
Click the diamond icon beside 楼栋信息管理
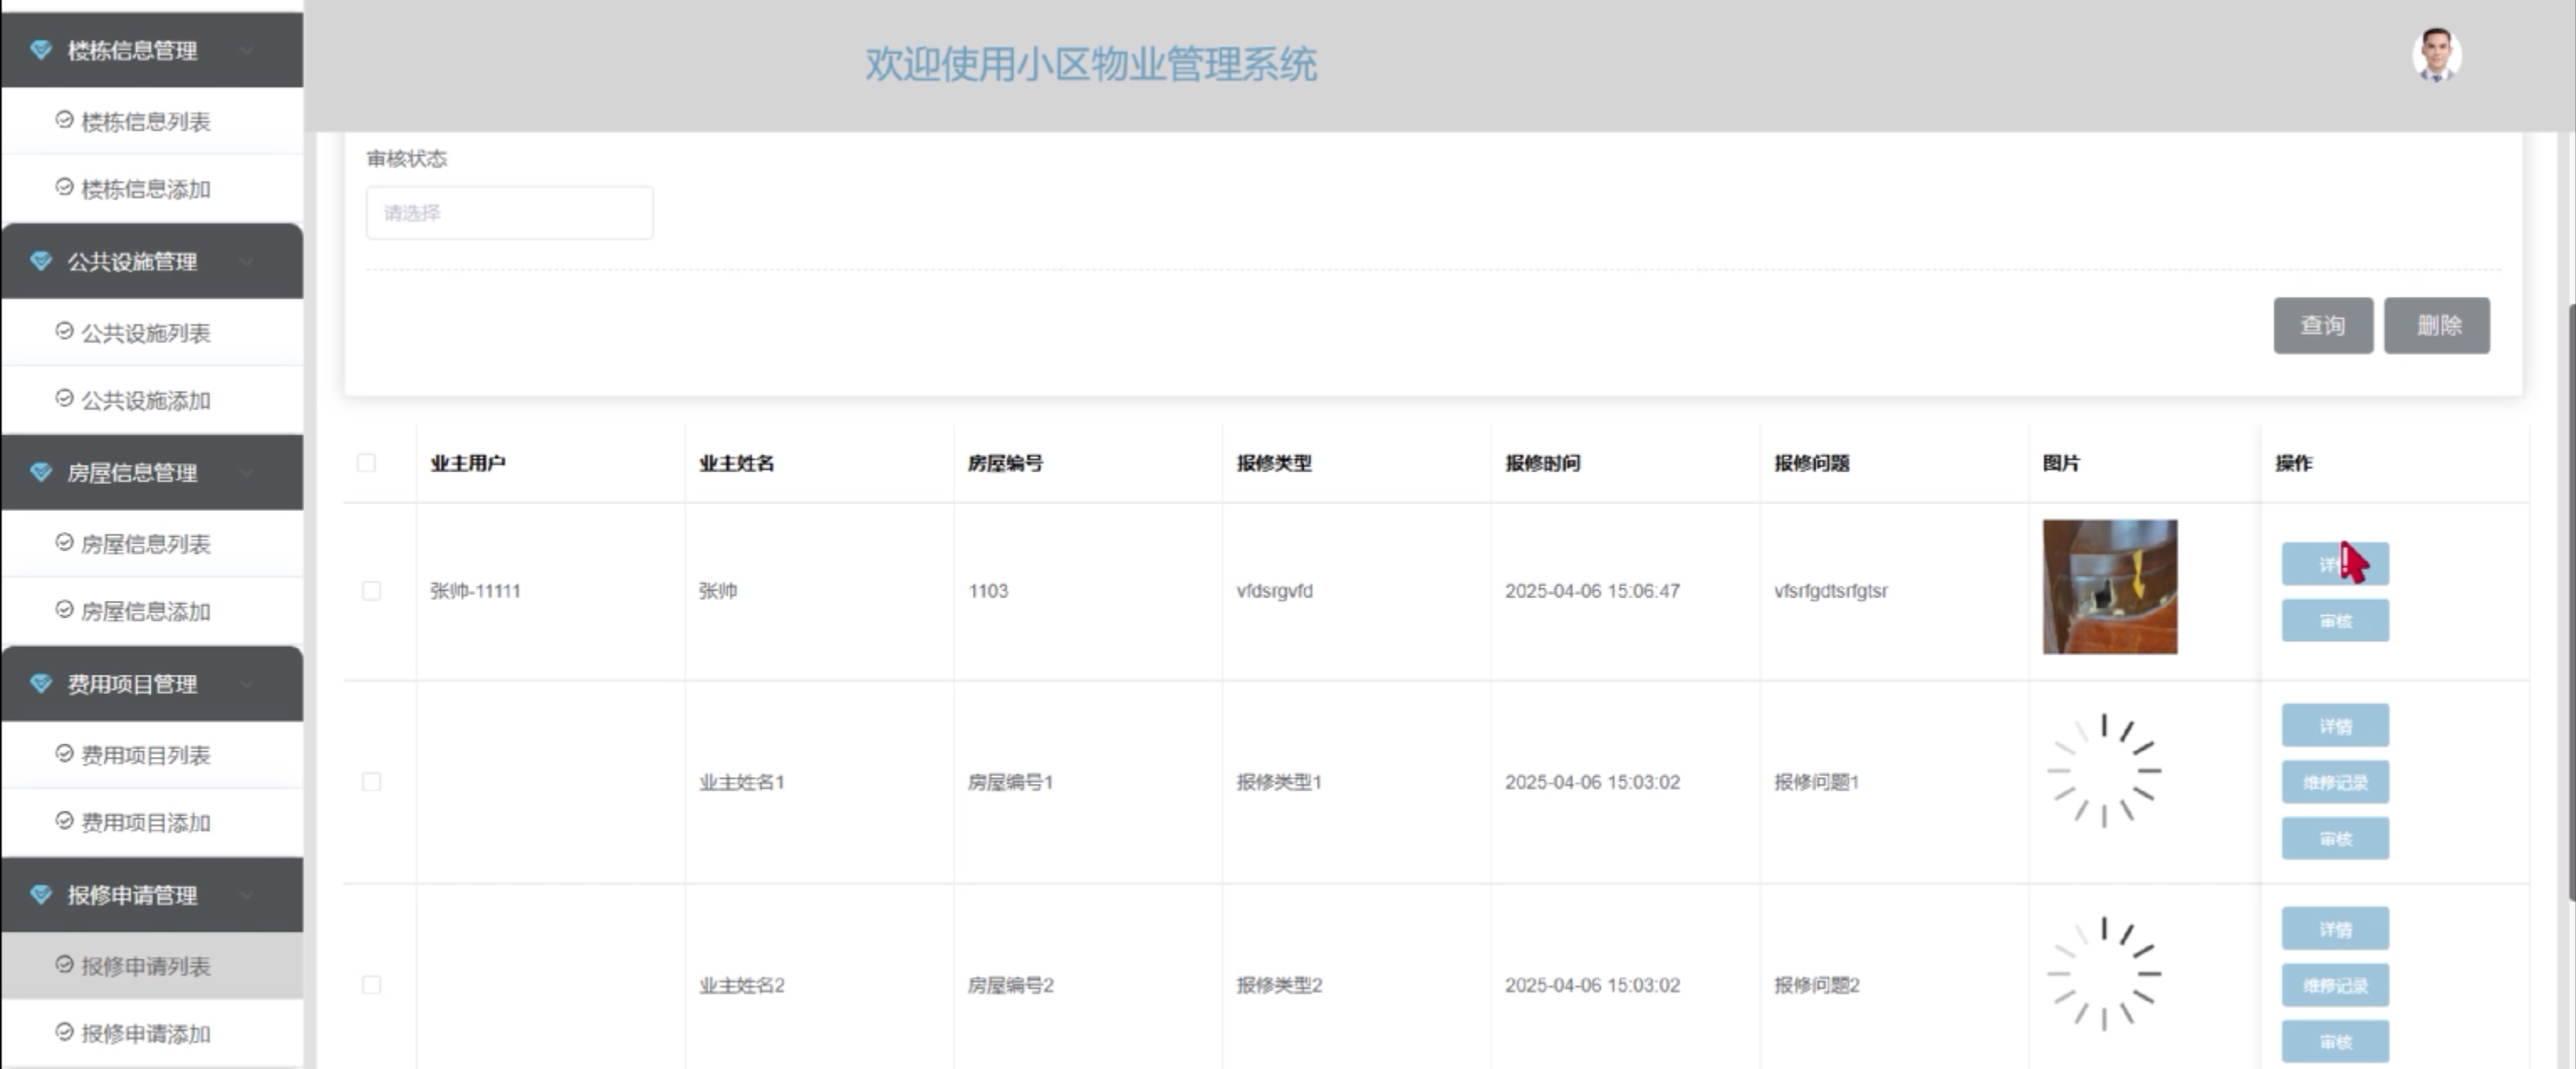click(x=41, y=50)
